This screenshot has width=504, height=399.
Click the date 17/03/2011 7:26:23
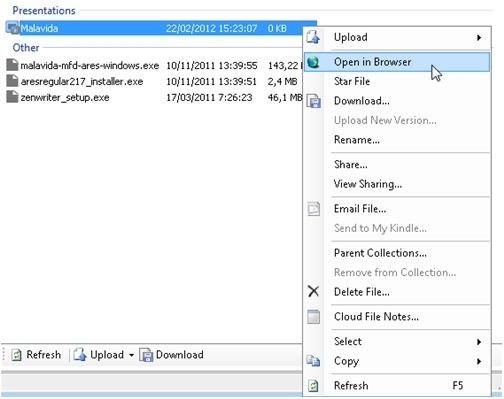click(x=209, y=97)
